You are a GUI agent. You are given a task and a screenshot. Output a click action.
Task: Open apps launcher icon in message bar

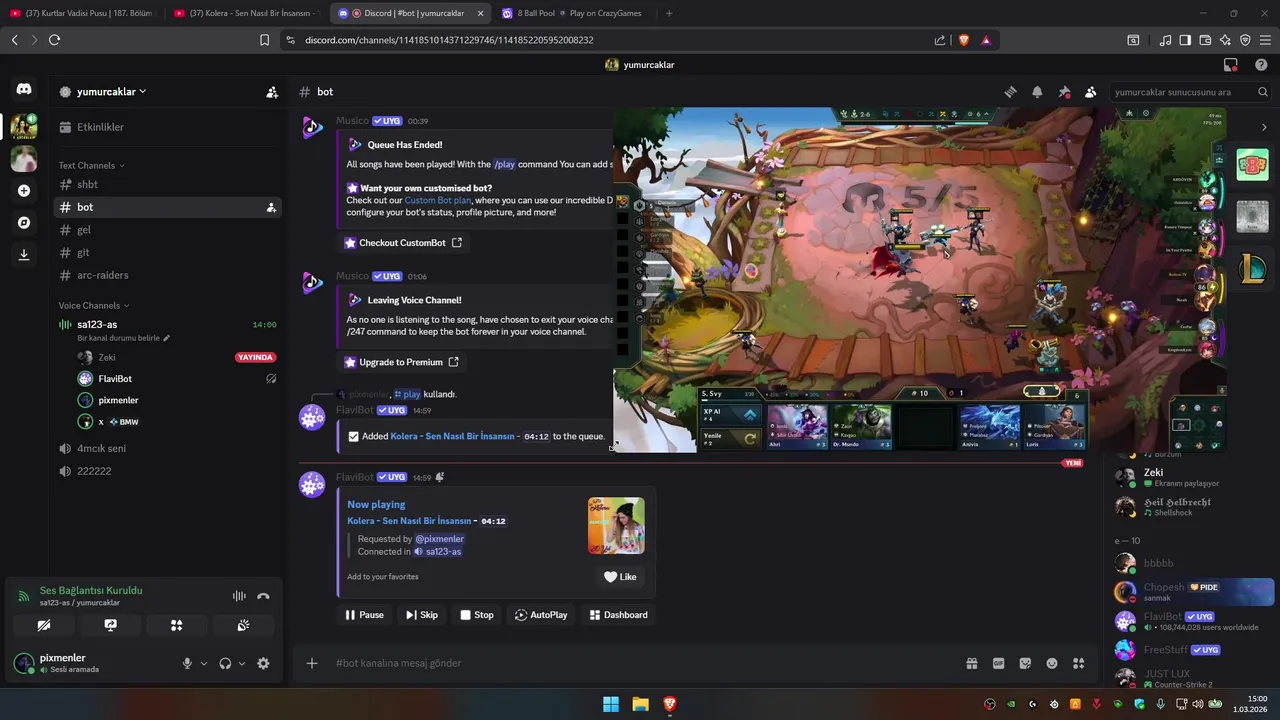coord(1079,663)
